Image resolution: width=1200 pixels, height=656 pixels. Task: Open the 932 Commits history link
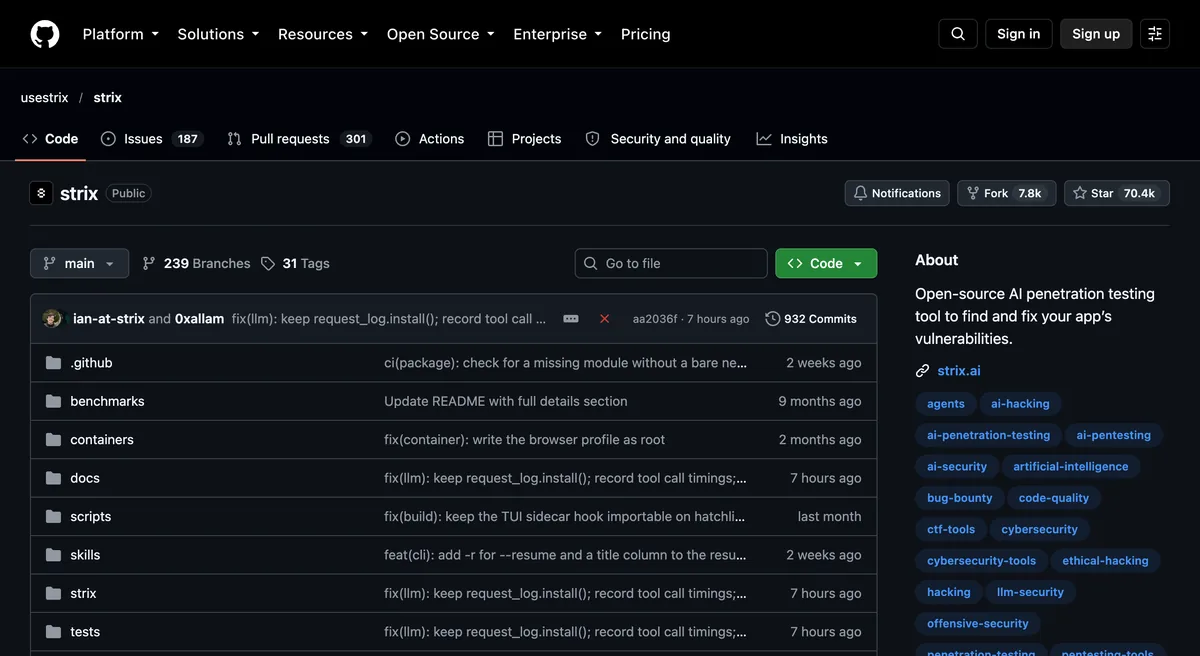811,319
